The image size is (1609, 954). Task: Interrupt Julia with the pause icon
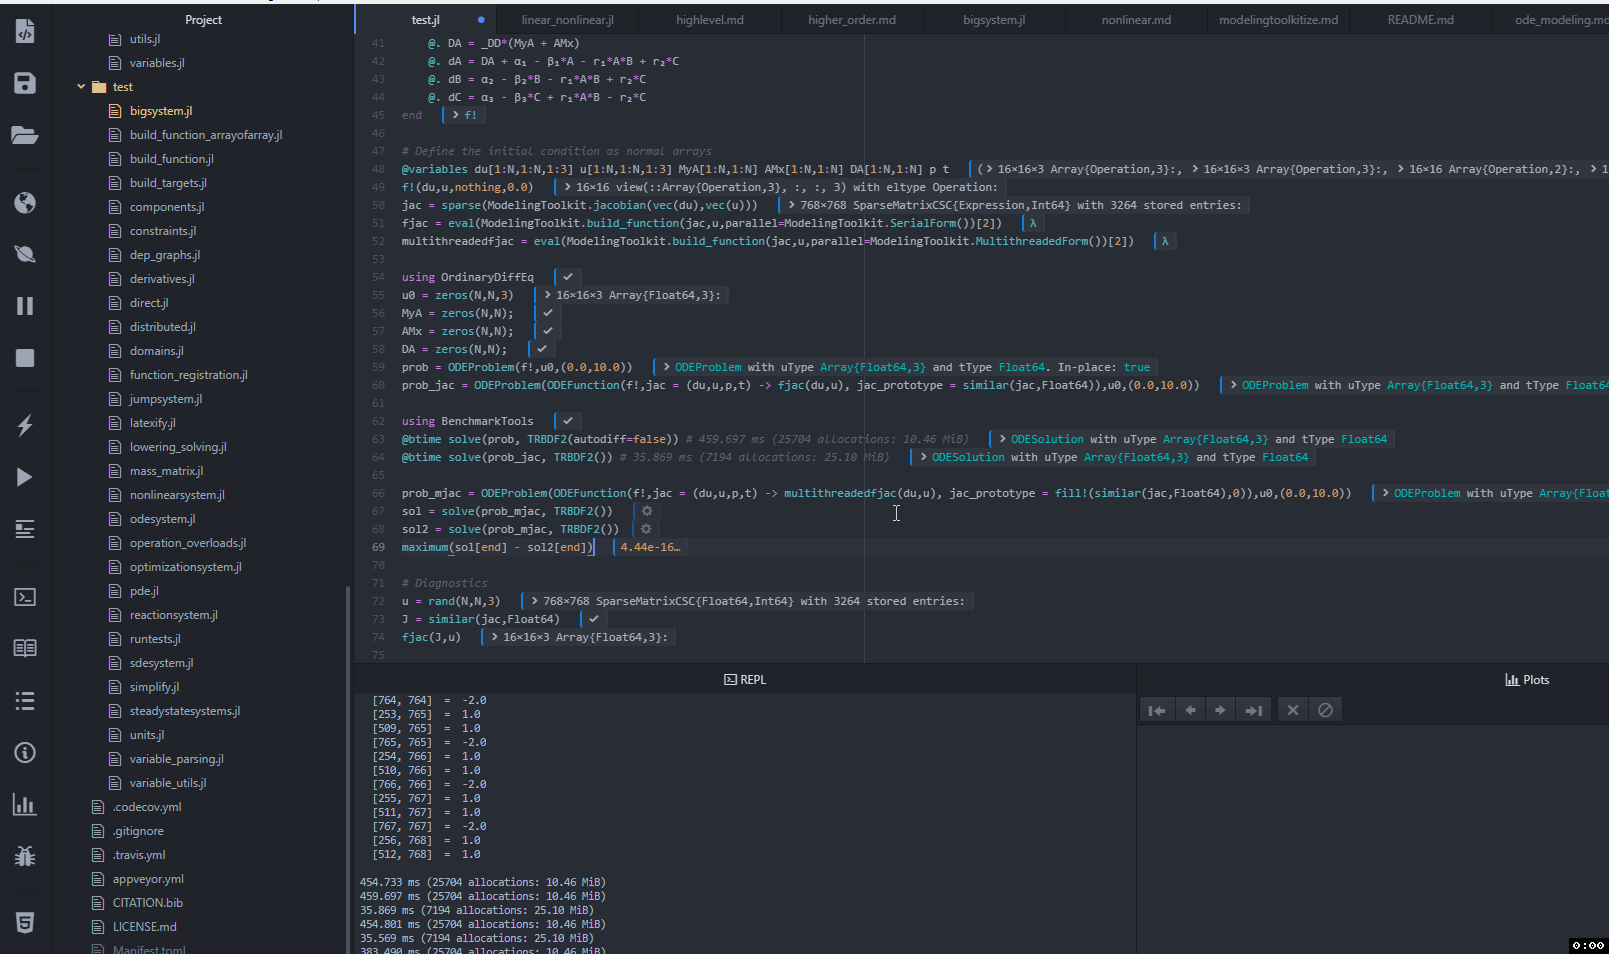coord(25,306)
